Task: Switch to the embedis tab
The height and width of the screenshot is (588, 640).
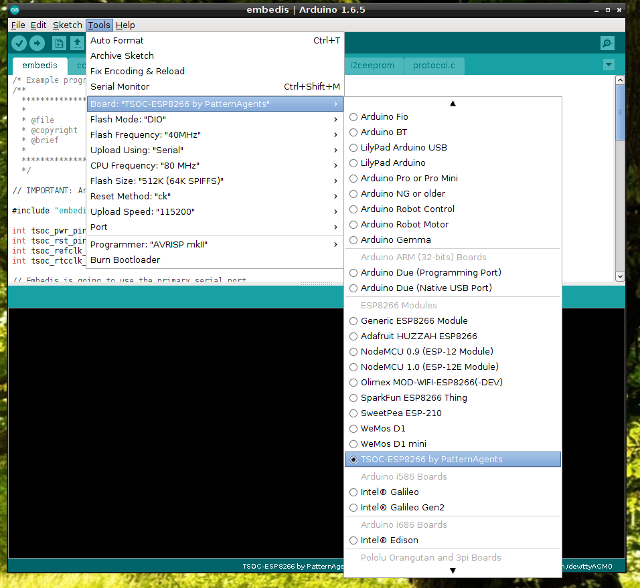Action: click(40, 65)
